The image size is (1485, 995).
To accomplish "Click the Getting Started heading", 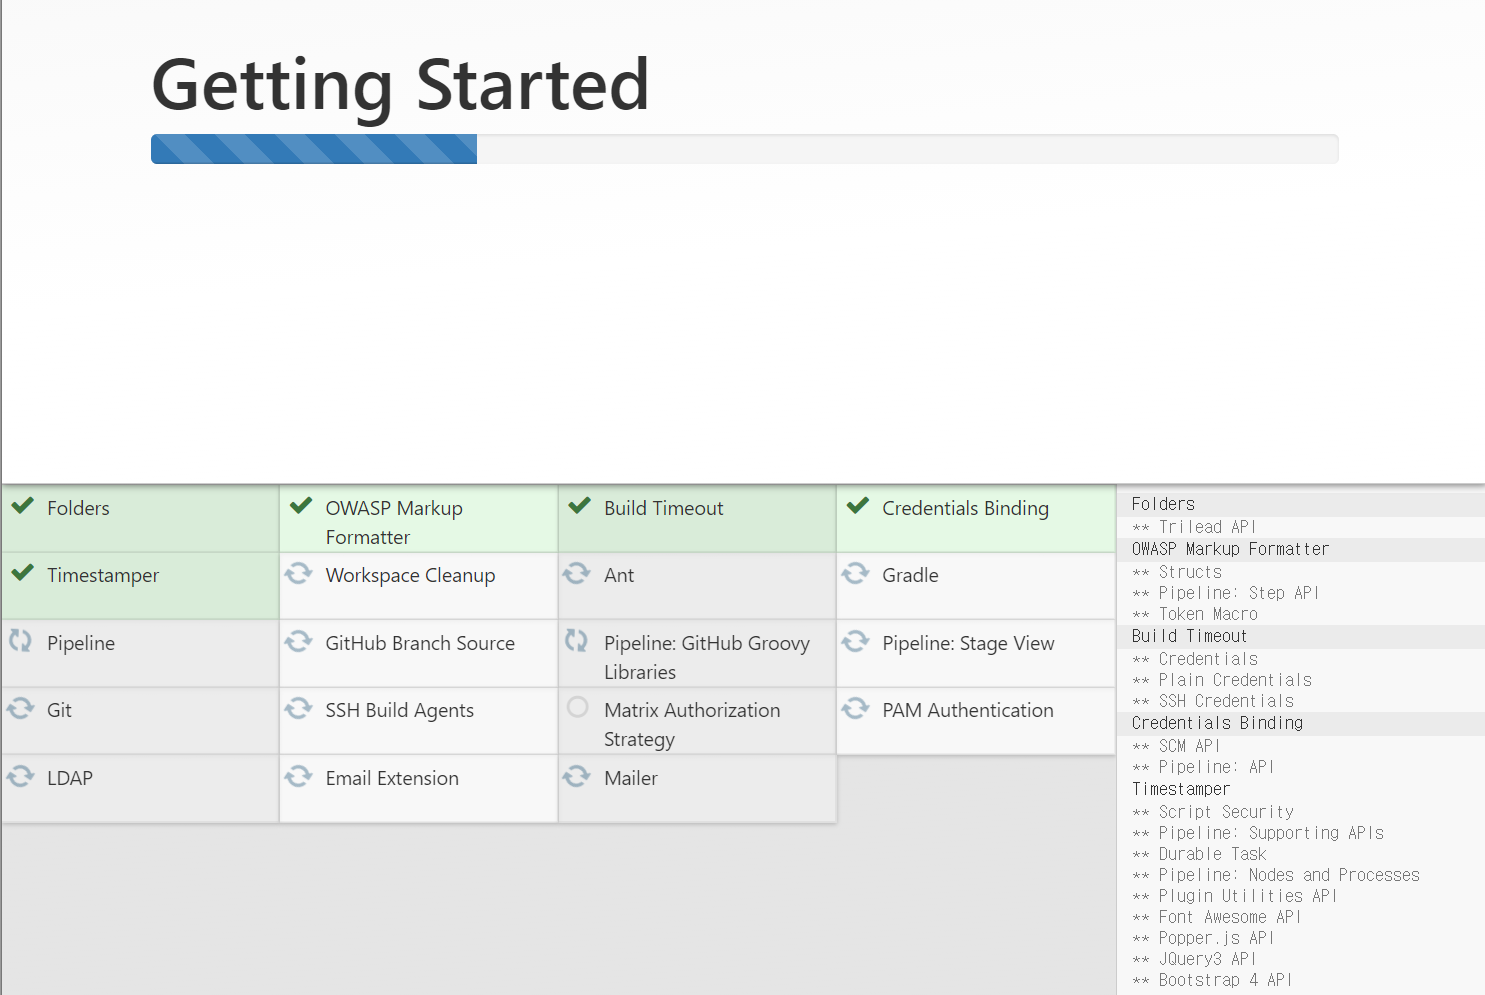I will (400, 85).
